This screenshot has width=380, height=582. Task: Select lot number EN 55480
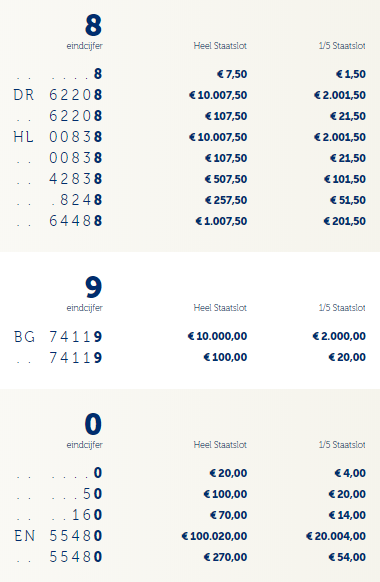tap(58, 536)
